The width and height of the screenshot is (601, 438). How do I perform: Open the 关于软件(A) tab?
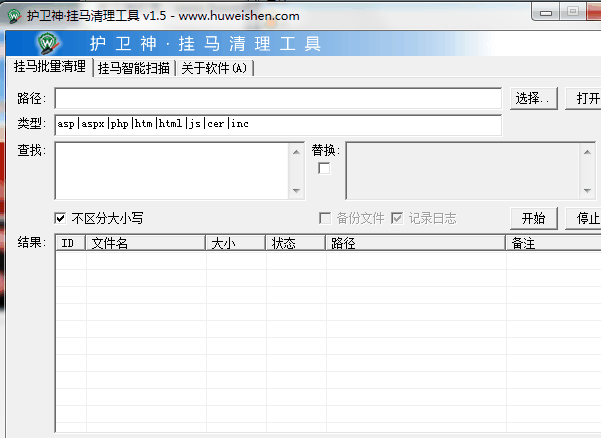214,68
